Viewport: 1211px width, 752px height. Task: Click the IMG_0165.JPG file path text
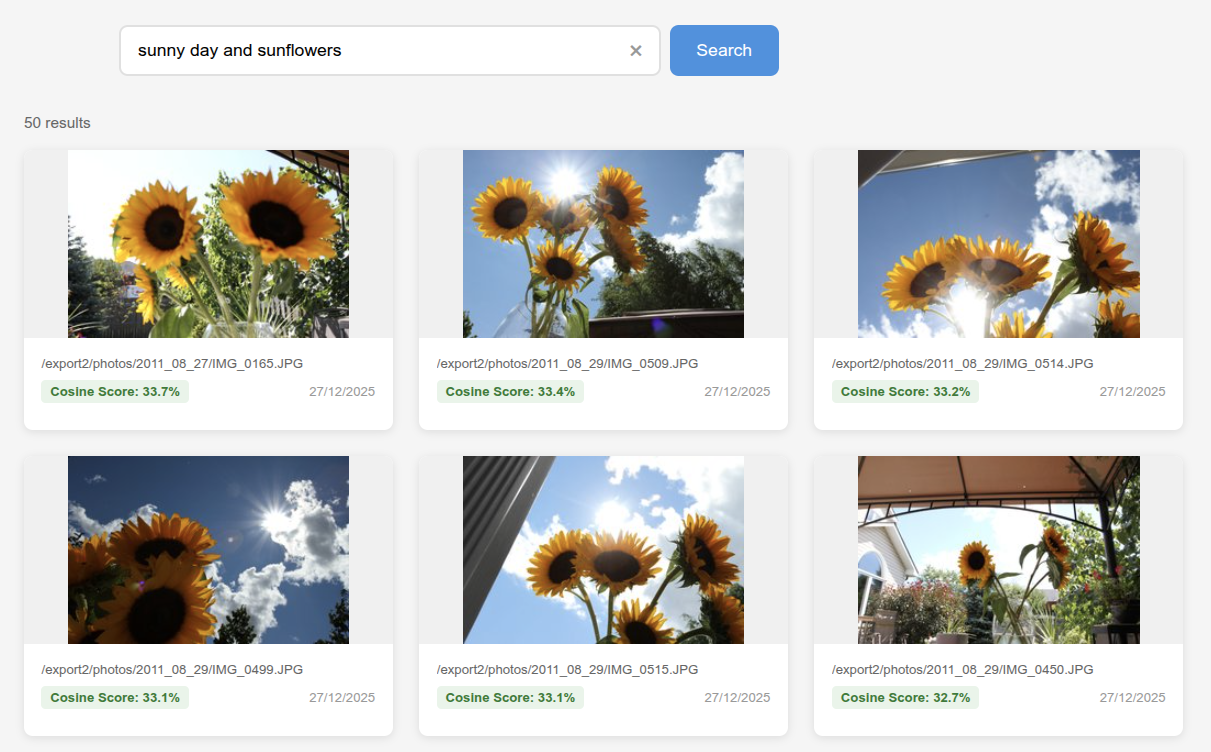tap(172, 364)
